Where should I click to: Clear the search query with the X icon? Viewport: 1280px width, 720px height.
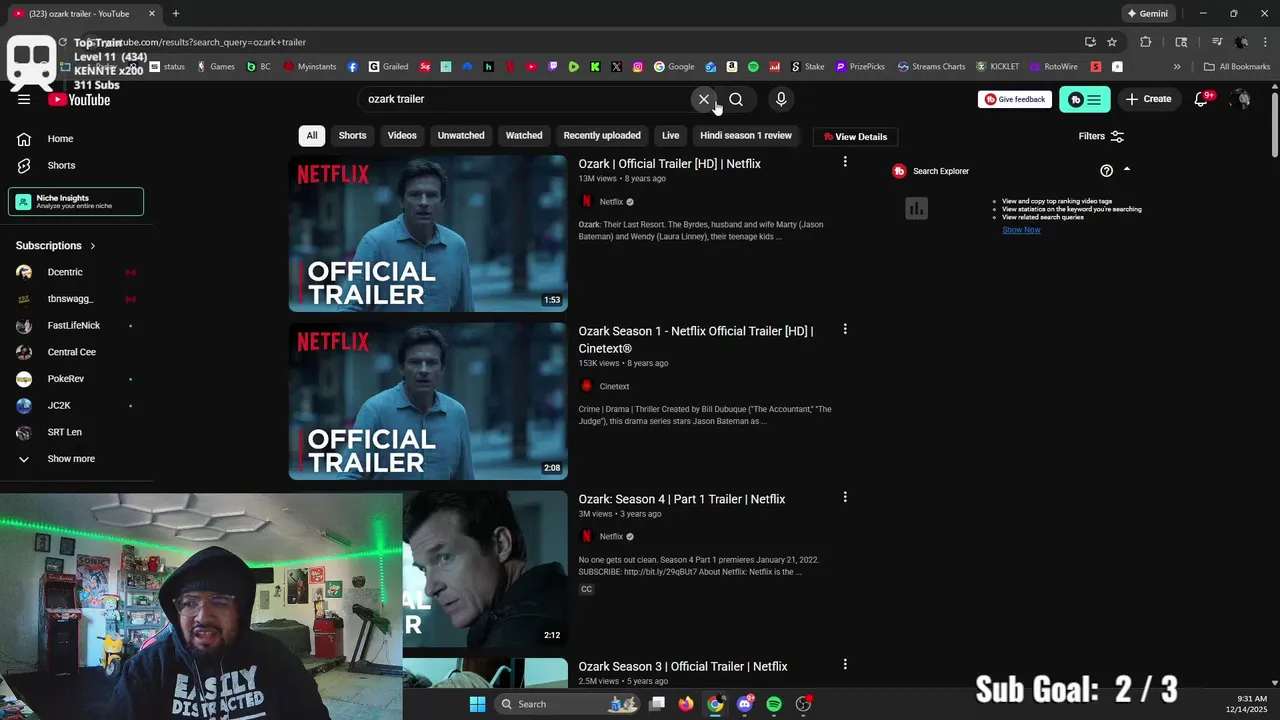tap(704, 99)
